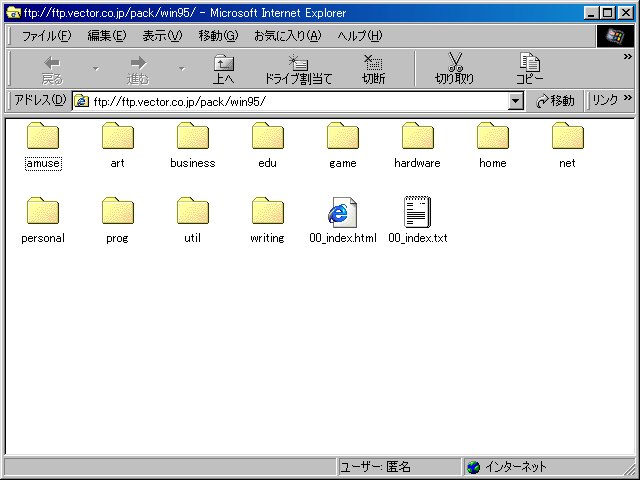Click the page icon in address bar
This screenshot has width=640, height=480.
coord(81,101)
